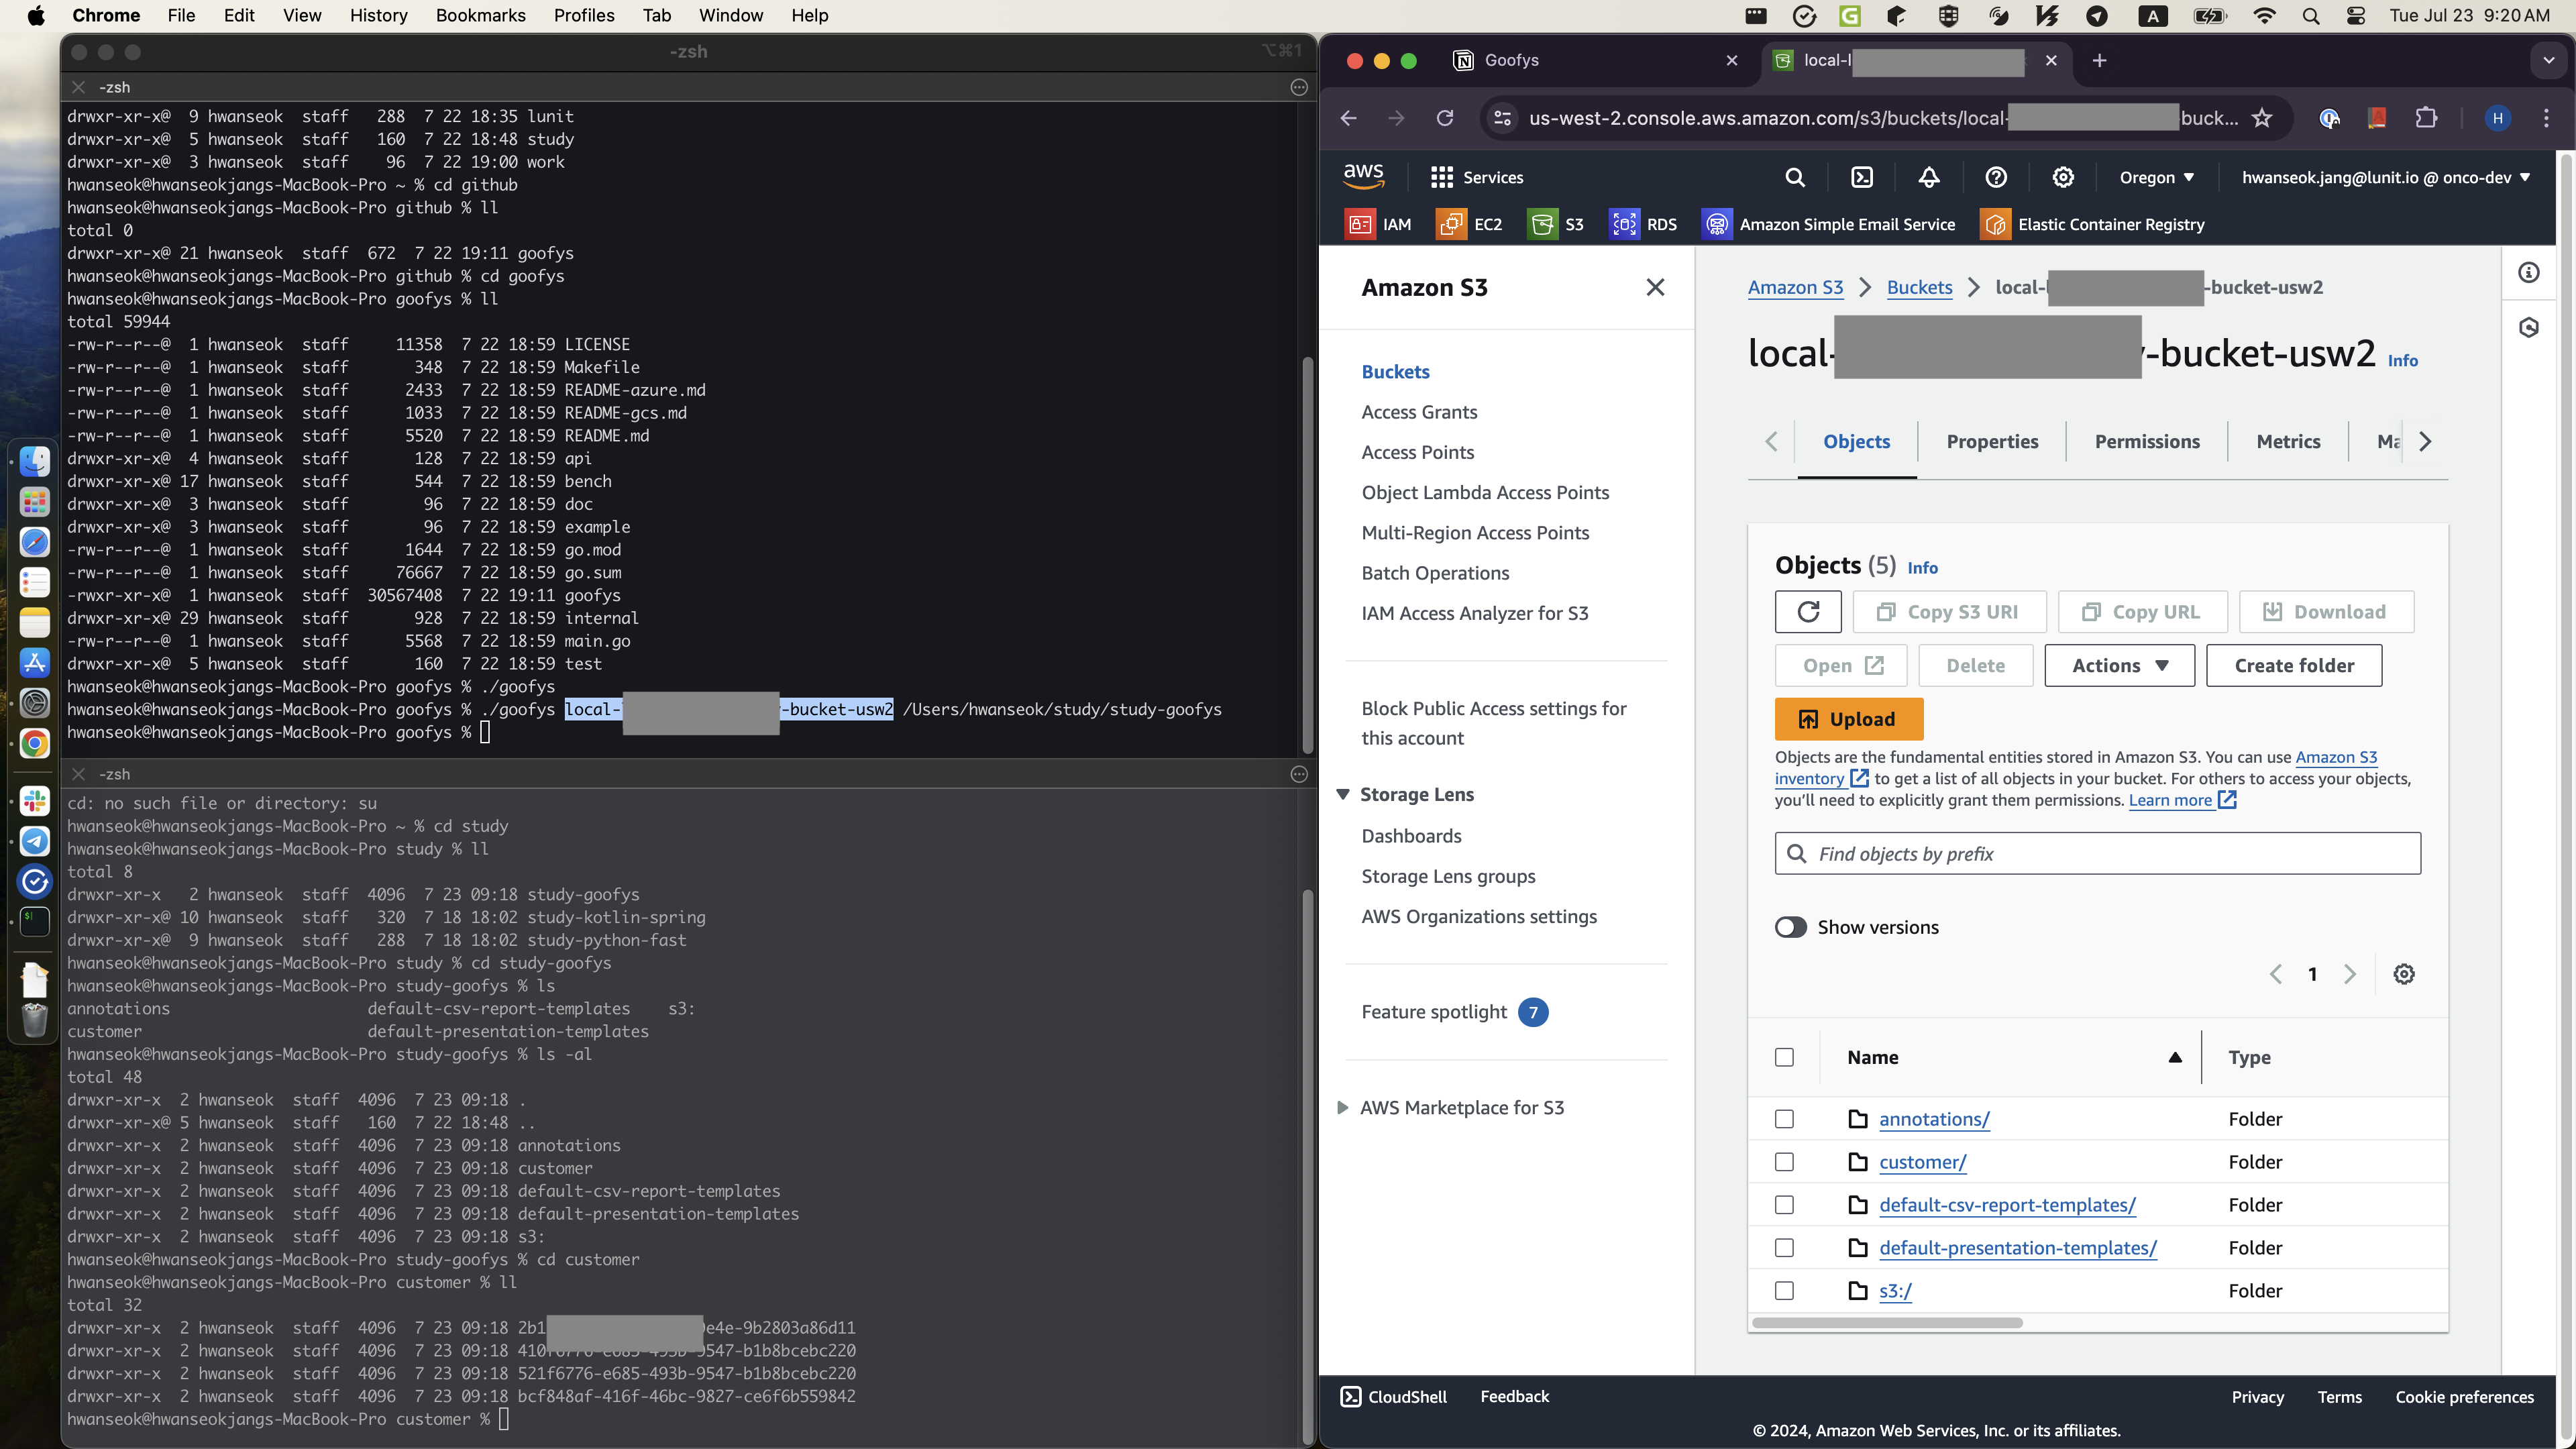The width and height of the screenshot is (2576, 1449).
Task: Click the AWS notifications bell icon
Action: [x=1929, y=177]
